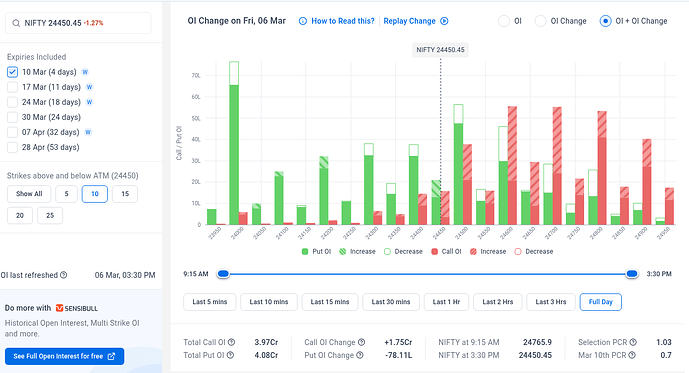Check the 07 Apr (32 days) expiry
Screen dimensions: 689x373
pyautogui.click(x=12, y=132)
